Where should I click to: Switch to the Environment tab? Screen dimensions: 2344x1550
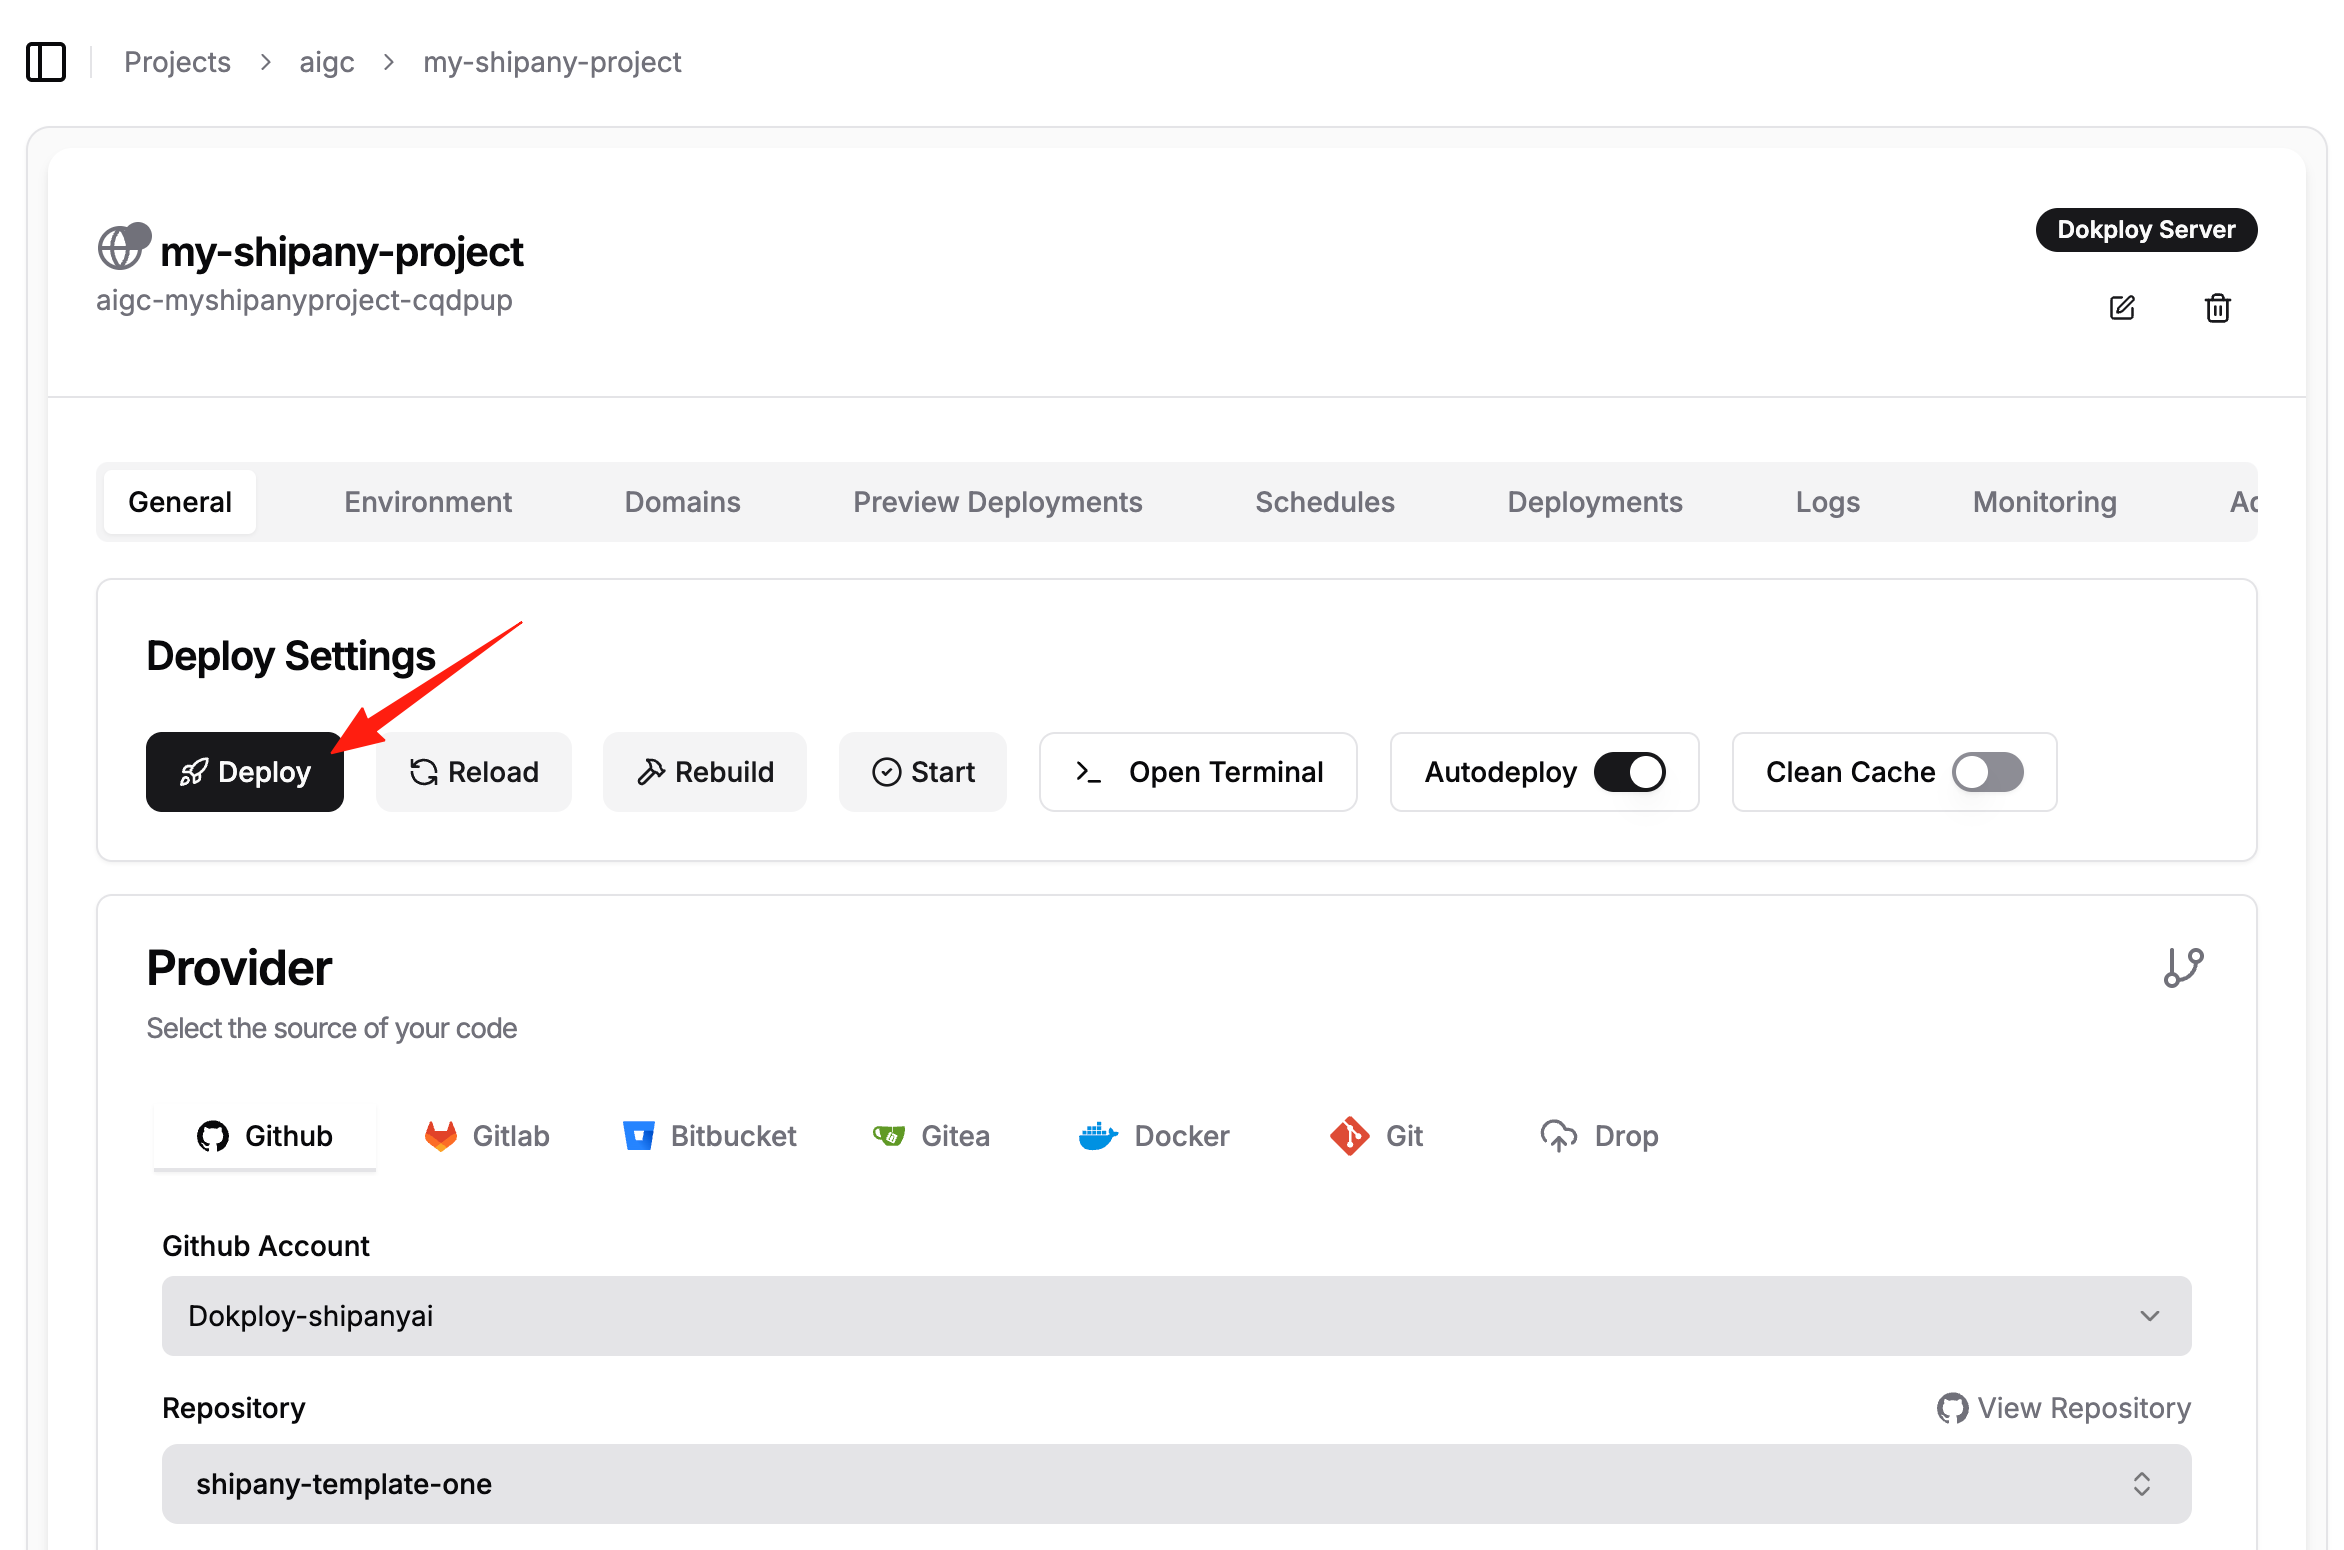428,502
